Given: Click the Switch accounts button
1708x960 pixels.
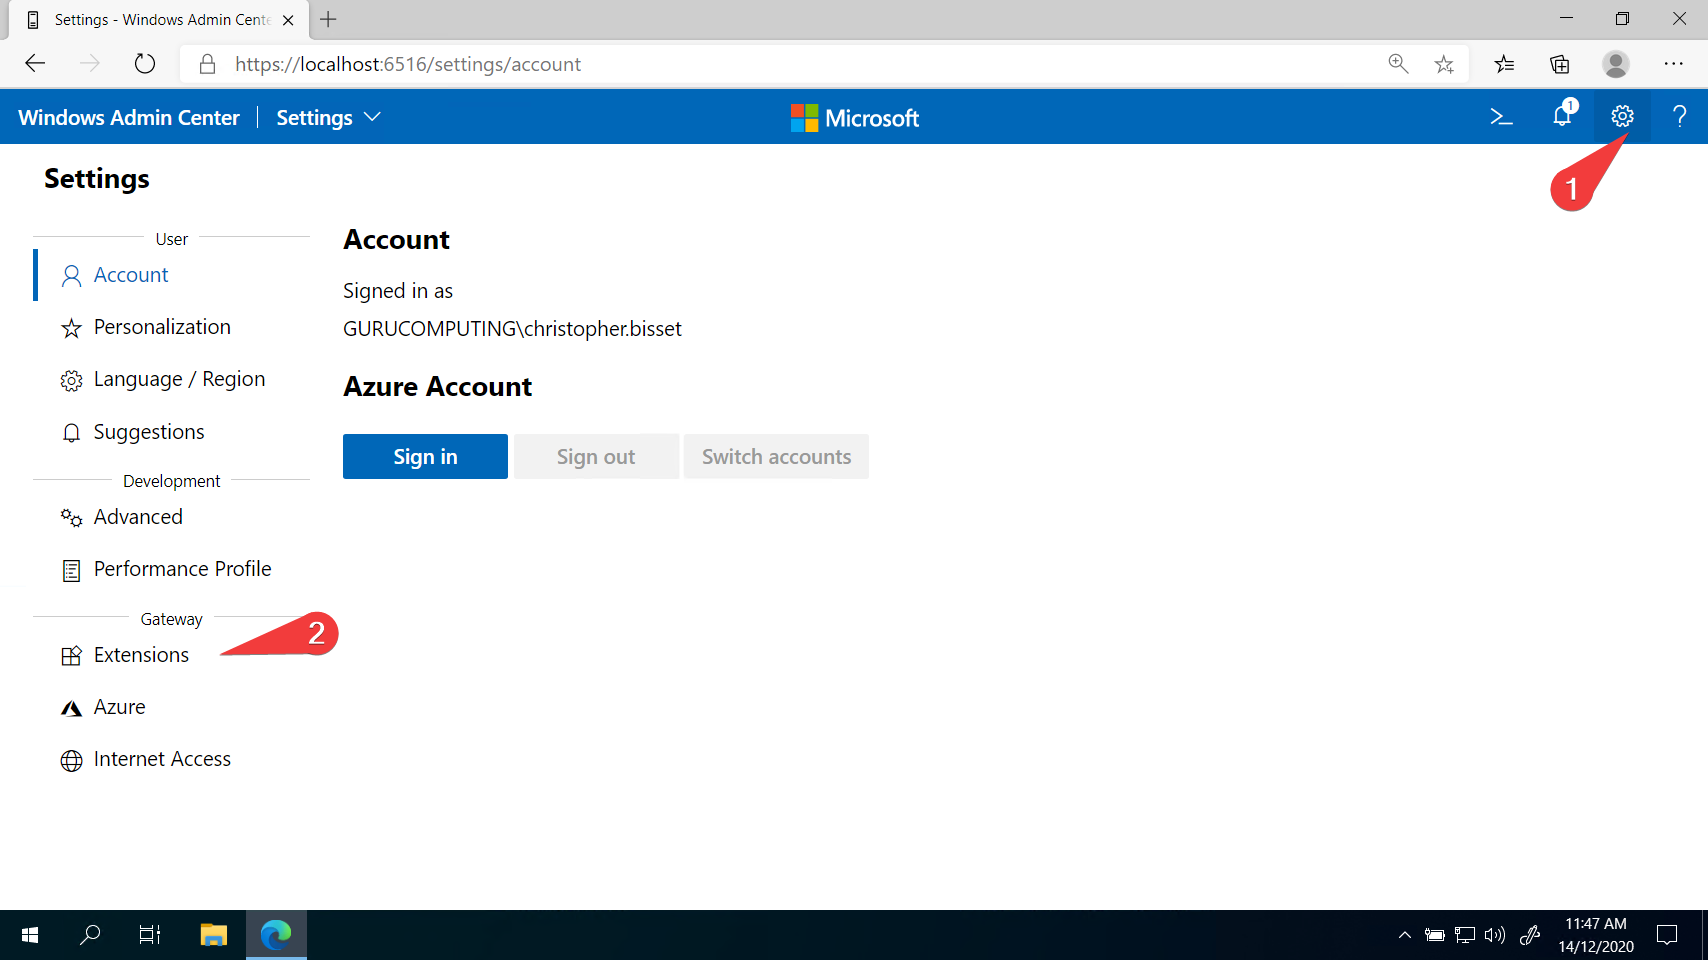Looking at the screenshot, I should 776,456.
